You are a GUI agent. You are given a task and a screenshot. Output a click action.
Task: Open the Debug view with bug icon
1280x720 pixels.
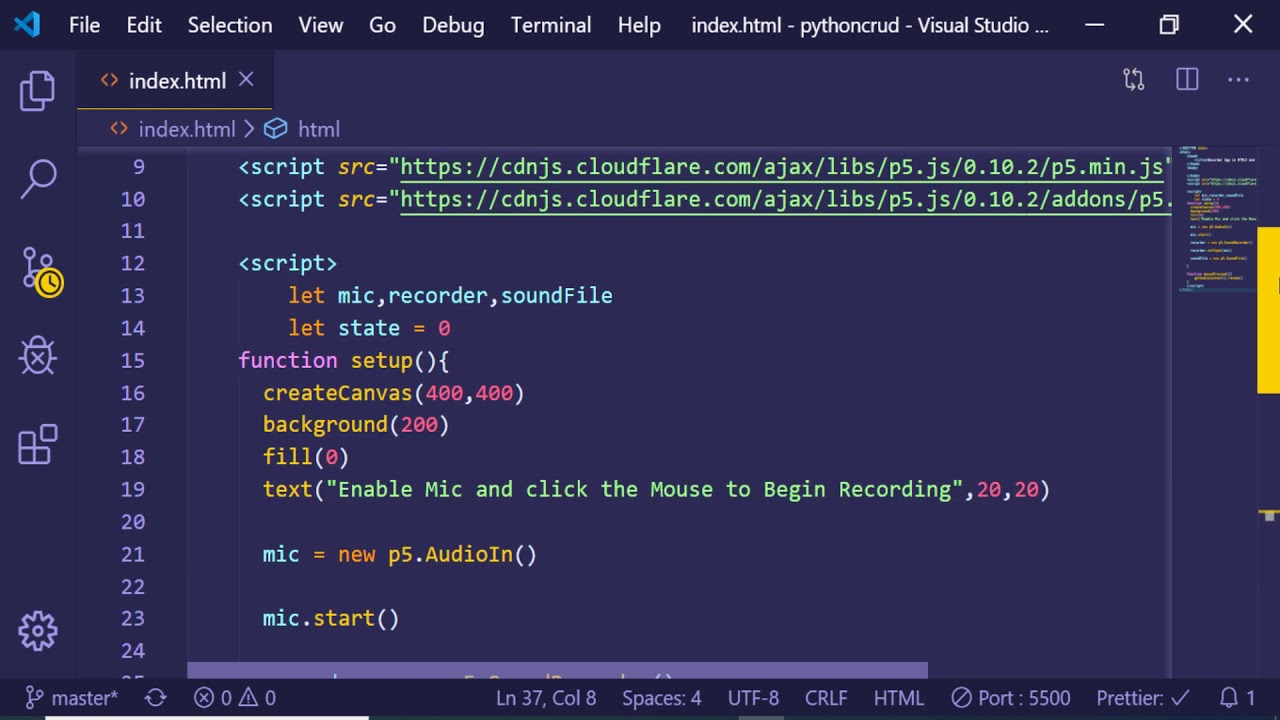coord(38,355)
